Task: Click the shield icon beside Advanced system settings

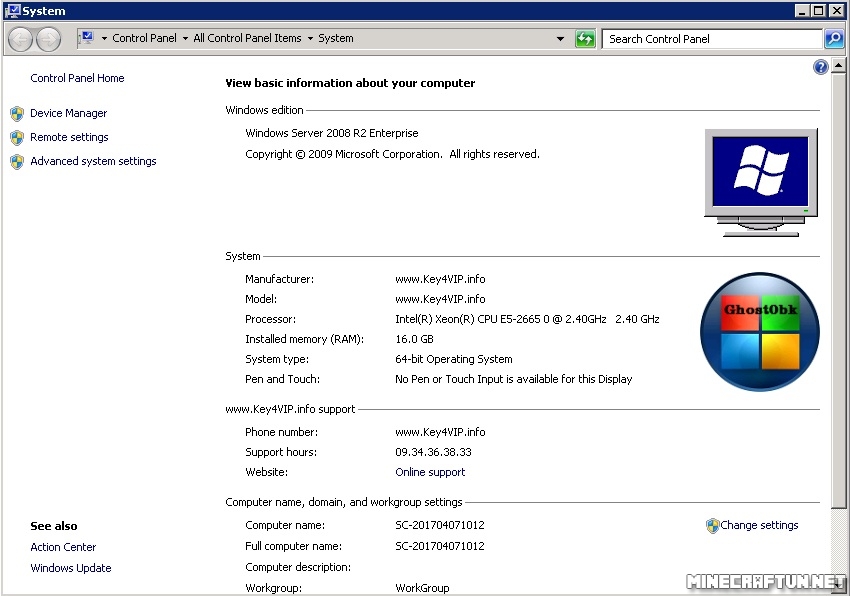Action: click(x=17, y=162)
